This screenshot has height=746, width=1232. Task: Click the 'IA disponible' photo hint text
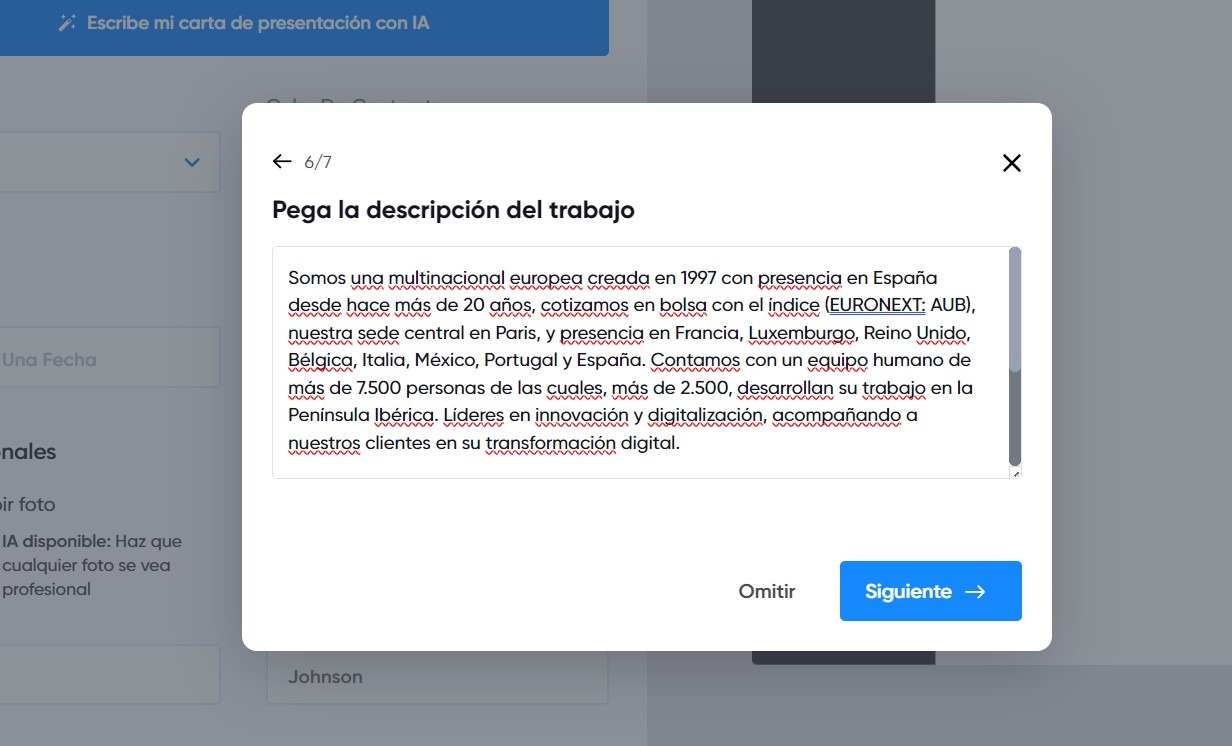[x=92, y=564]
